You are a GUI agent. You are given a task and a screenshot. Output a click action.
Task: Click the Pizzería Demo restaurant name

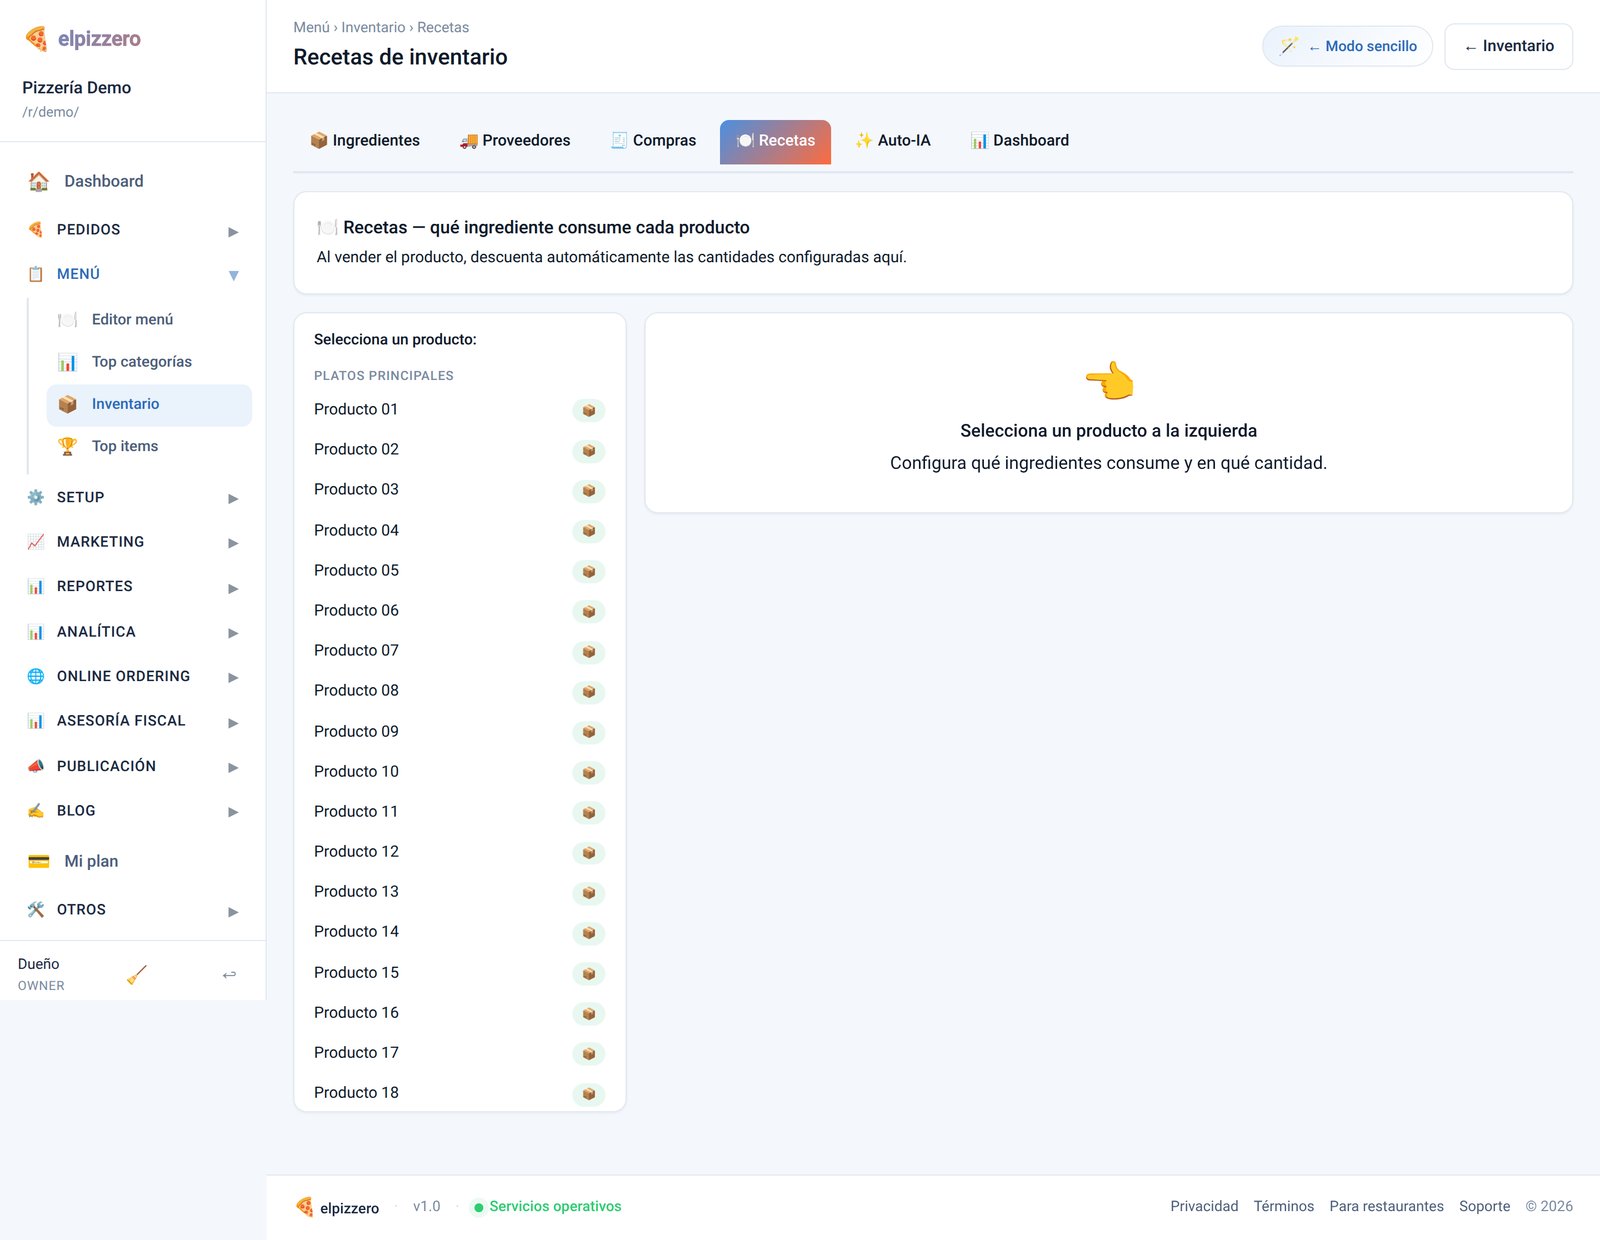coord(77,88)
